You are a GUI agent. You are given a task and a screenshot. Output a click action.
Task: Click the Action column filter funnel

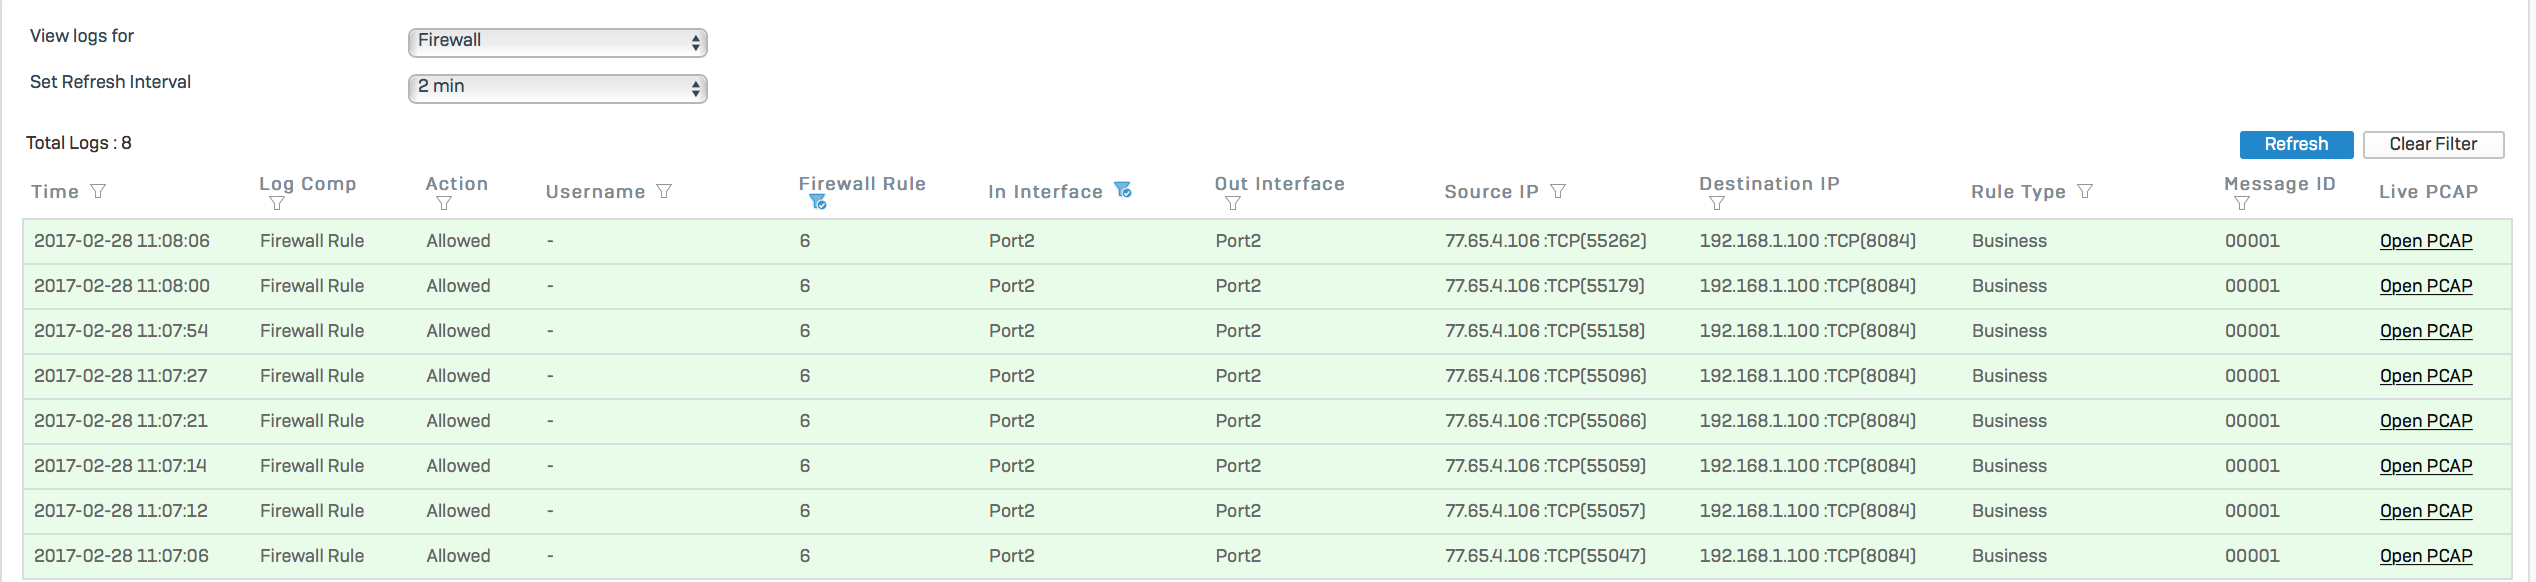coord(444,203)
